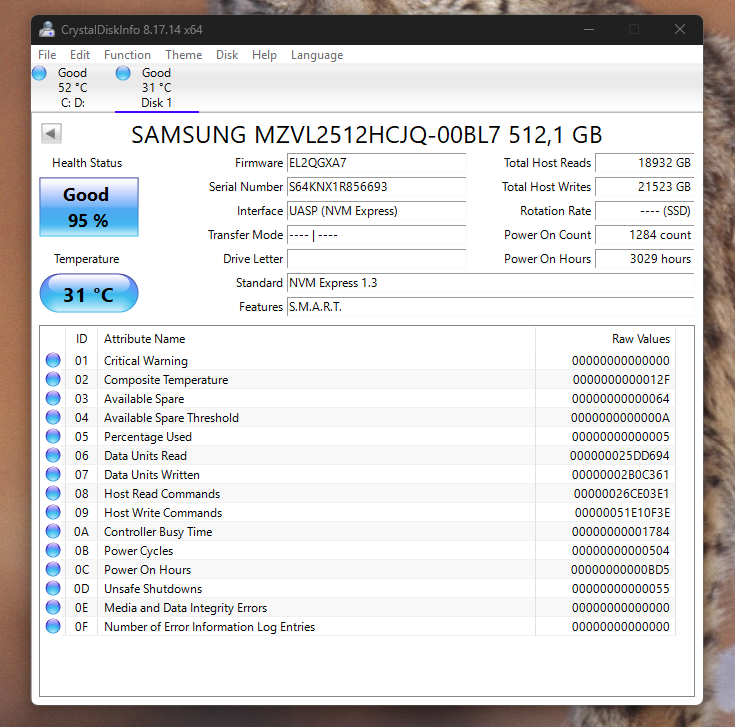Select the Critical Warning attribute name
Screen dimensions: 735x727
coord(146,360)
